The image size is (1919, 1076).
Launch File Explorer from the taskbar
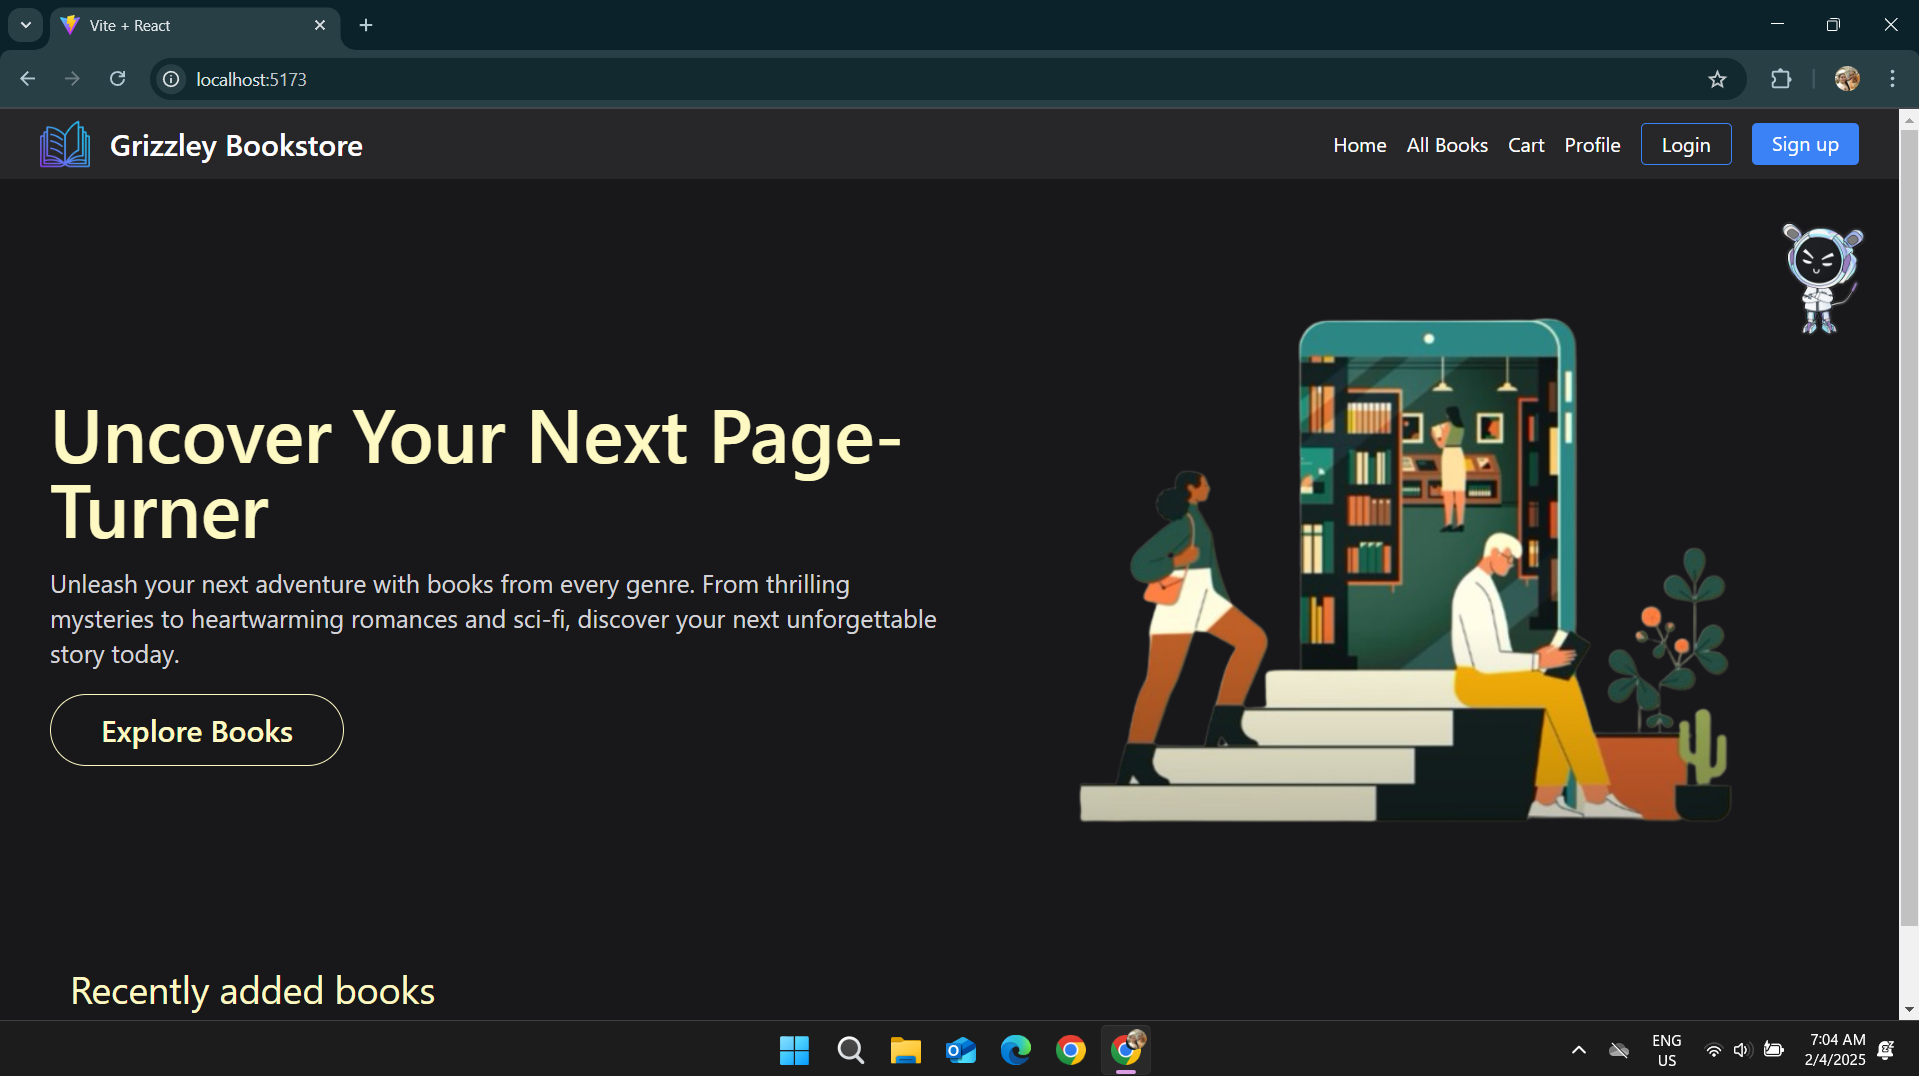pyautogui.click(x=905, y=1050)
